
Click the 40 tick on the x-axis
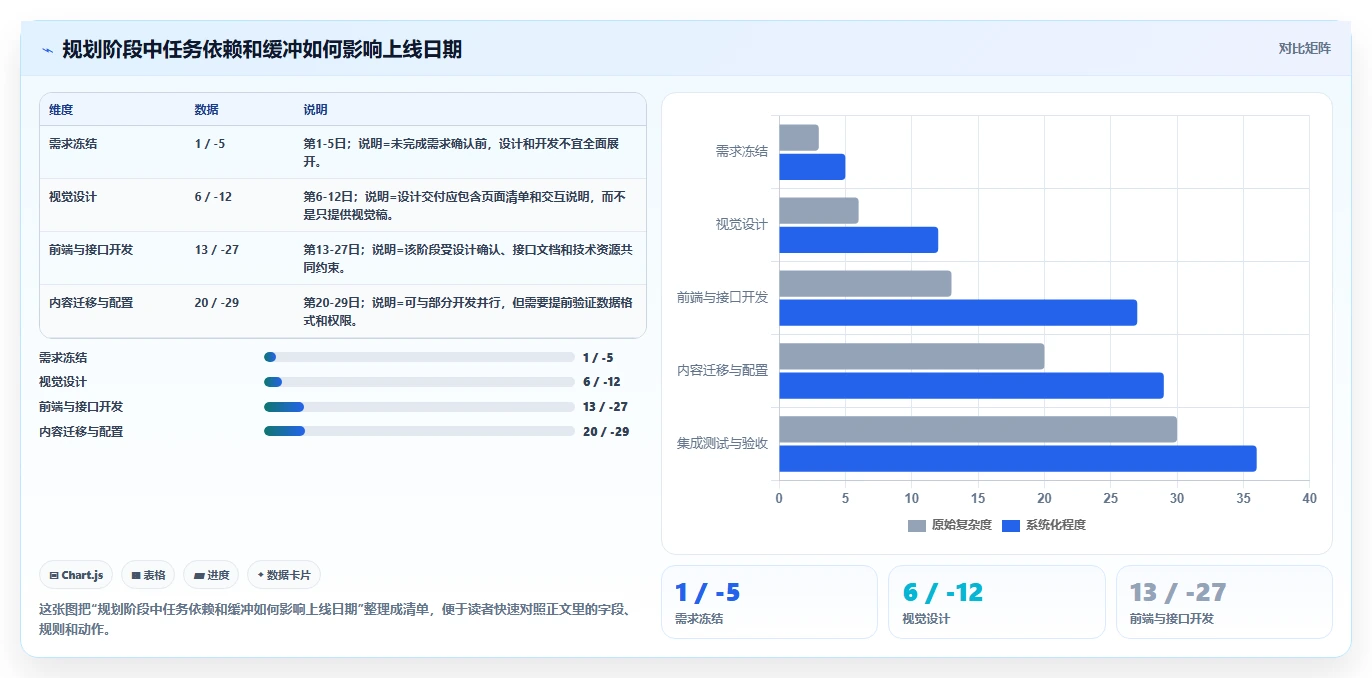click(x=1309, y=498)
